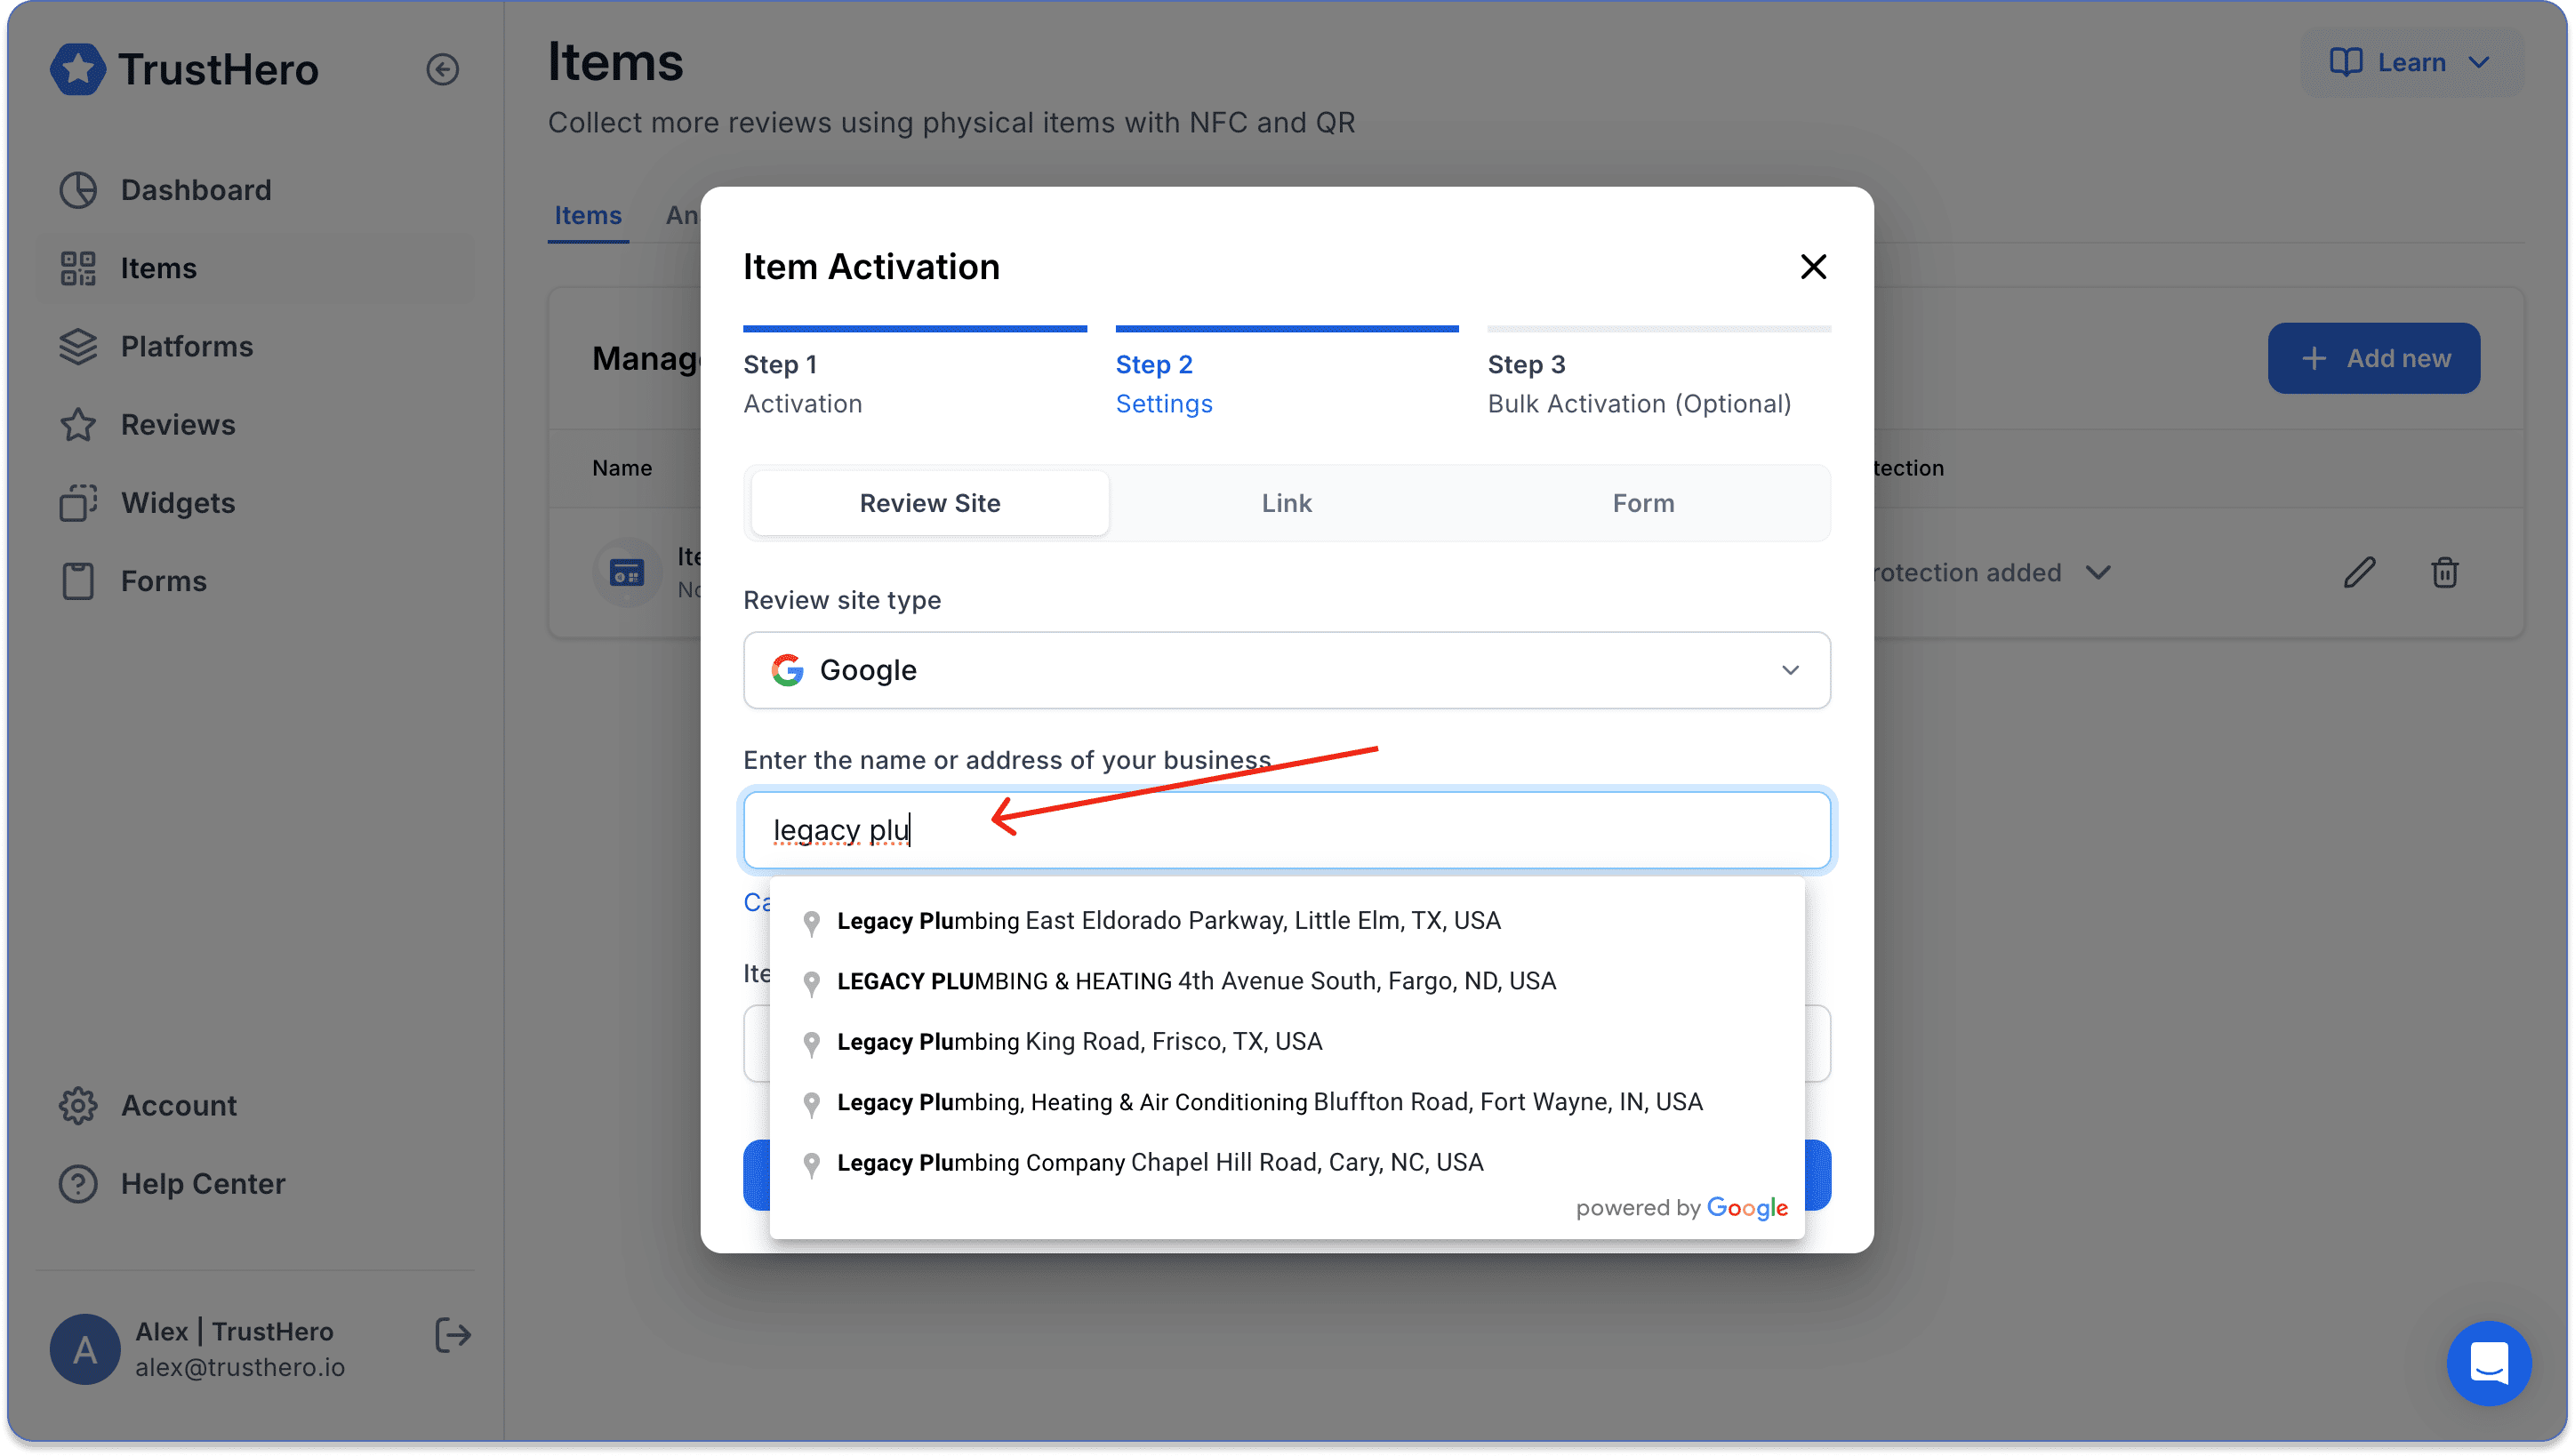The height and width of the screenshot is (1456, 2575).
Task: Edit the item with the pencil icon
Action: tap(2359, 573)
